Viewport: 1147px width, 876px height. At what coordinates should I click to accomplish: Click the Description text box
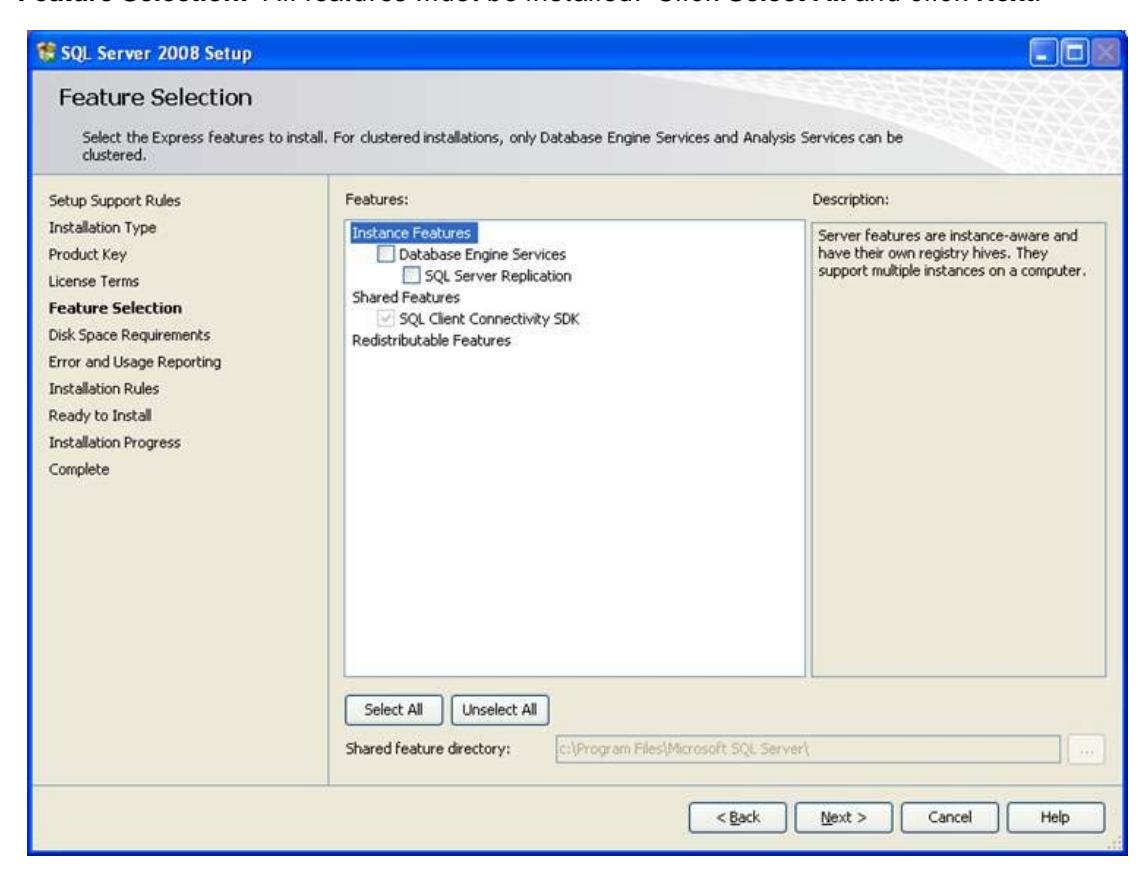coord(958,449)
